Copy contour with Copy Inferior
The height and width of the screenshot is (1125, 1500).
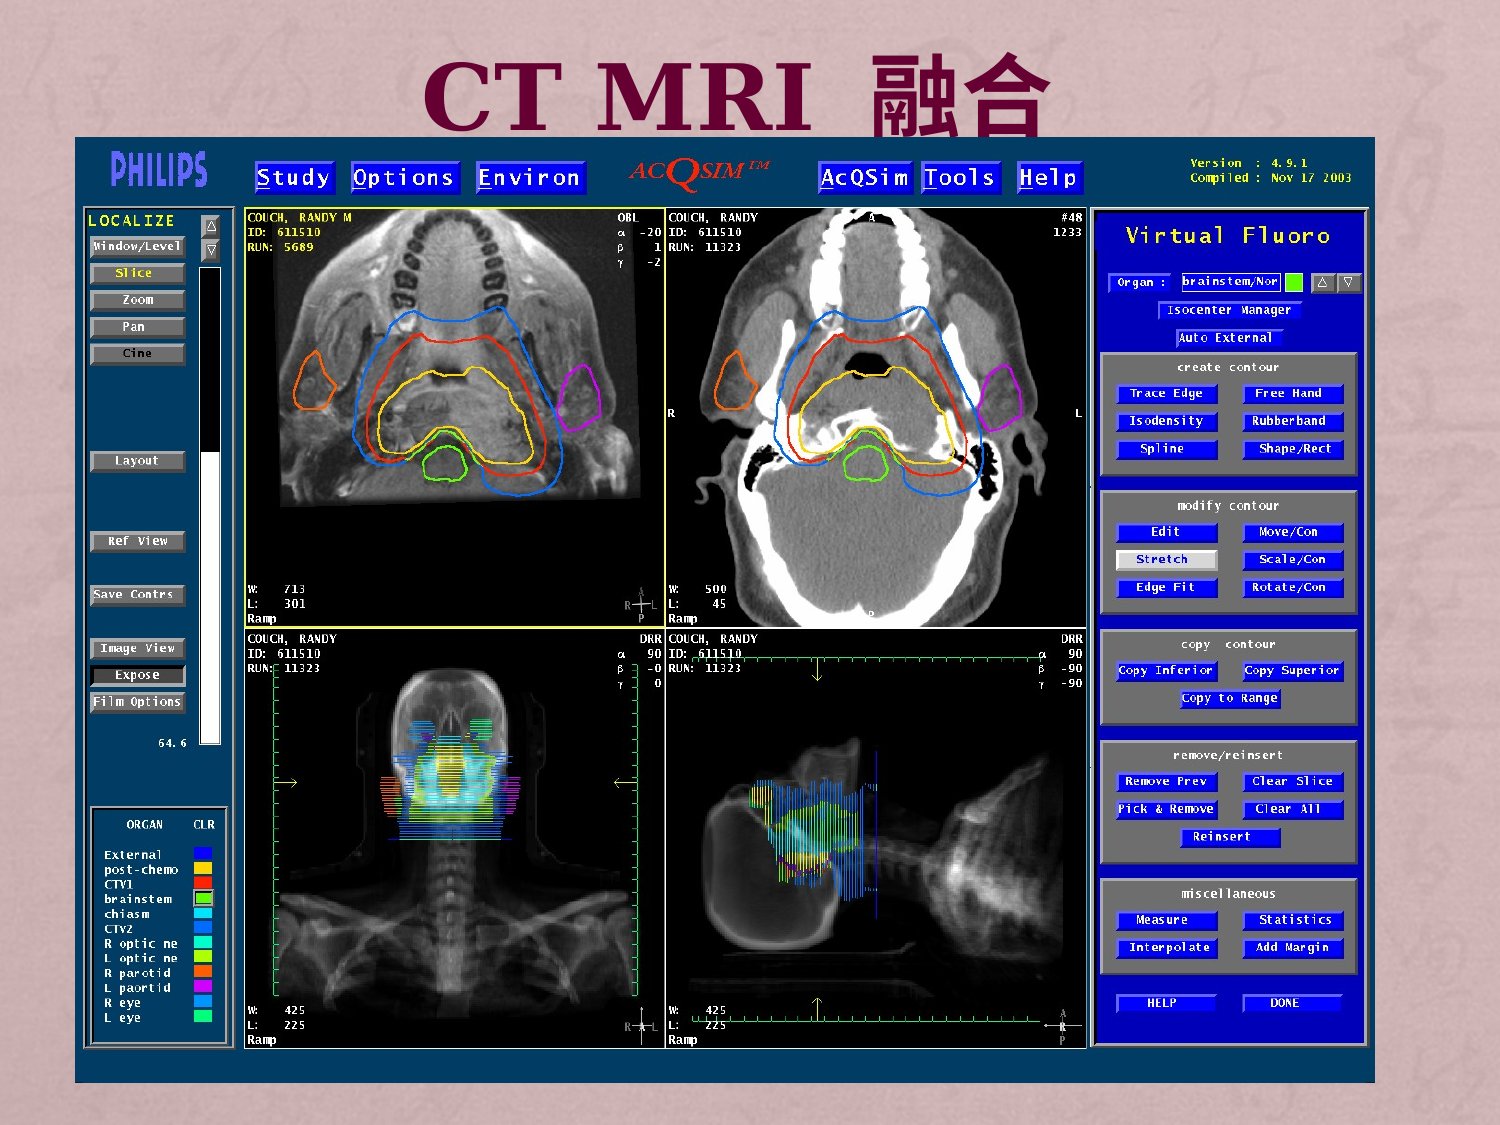(x=1166, y=671)
